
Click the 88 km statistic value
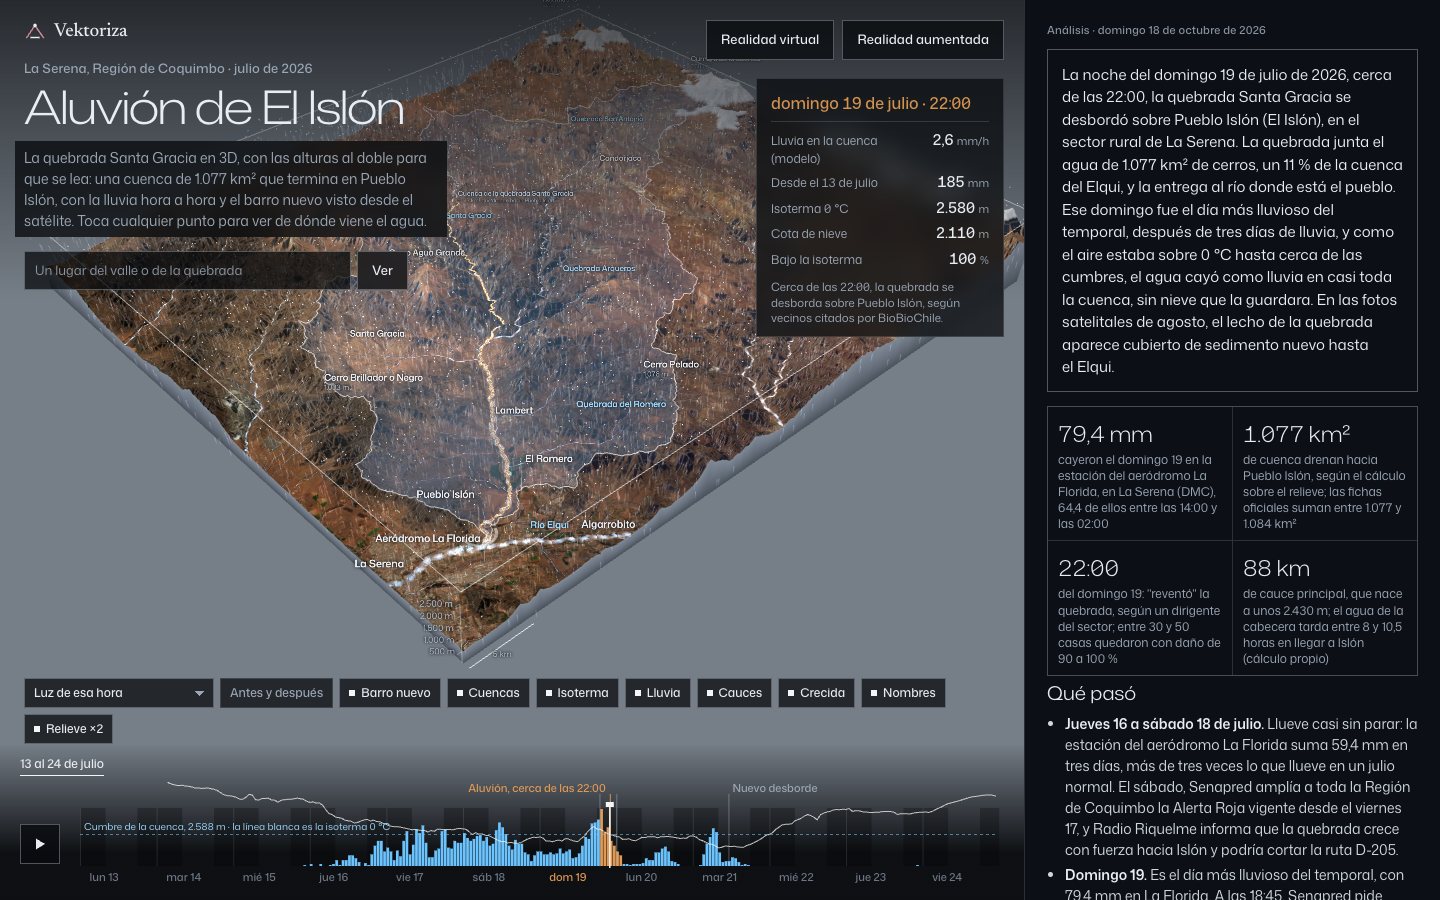click(x=1276, y=569)
